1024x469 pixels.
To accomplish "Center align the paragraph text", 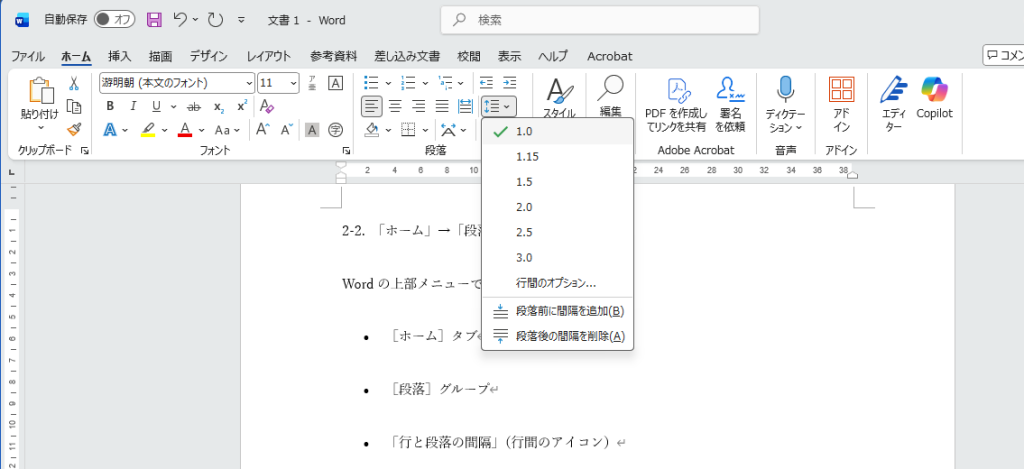I will (x=395, y=106).
